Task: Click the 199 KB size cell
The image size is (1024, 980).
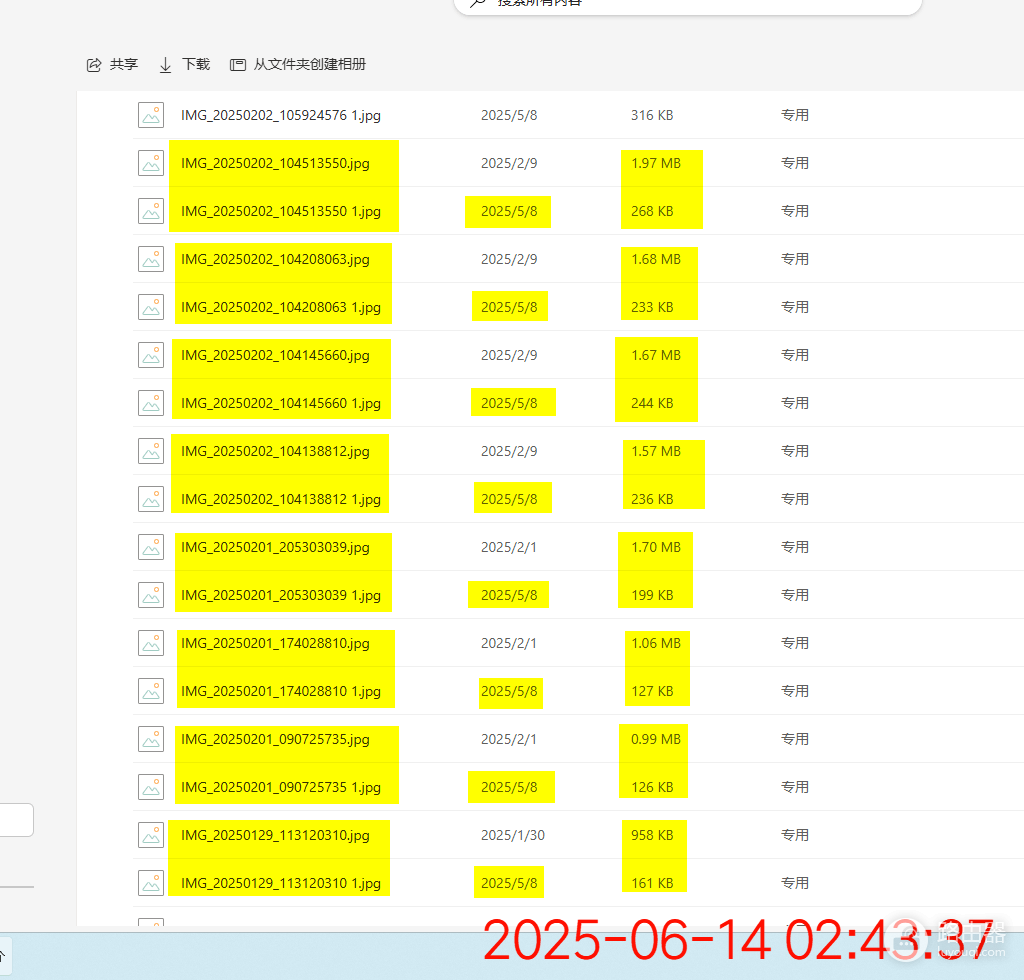Action: coord(652,595)
